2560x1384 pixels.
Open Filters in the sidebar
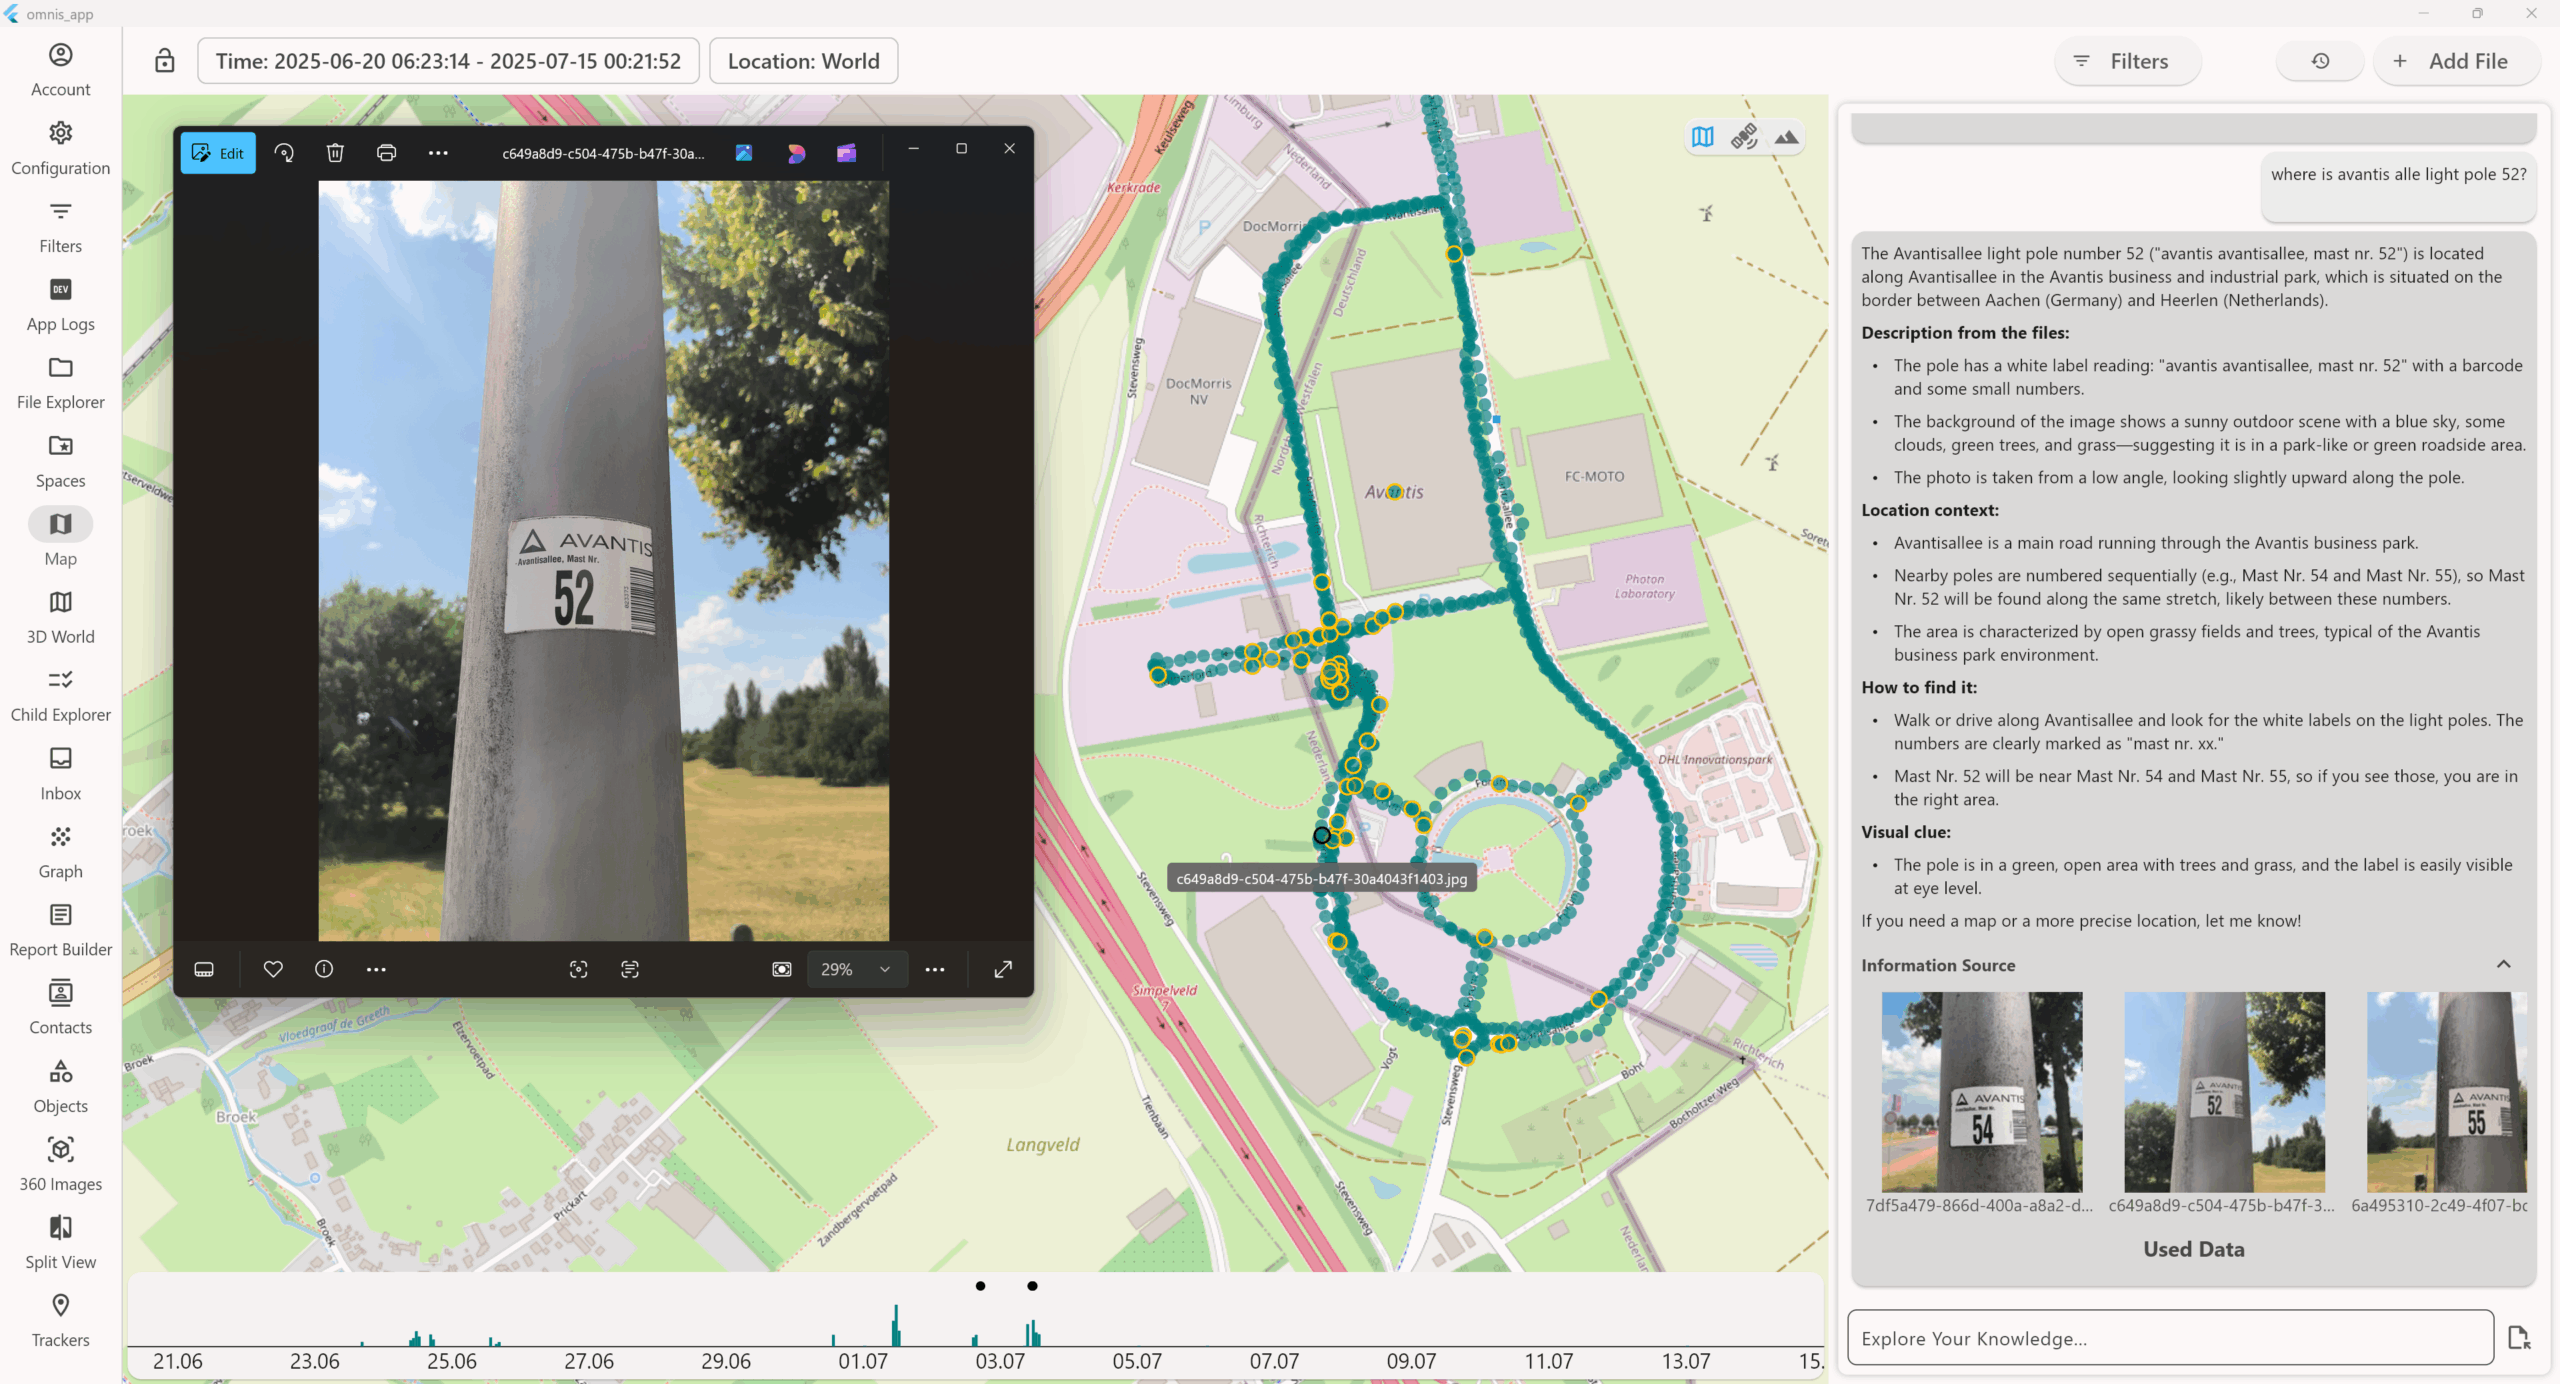(x=60, y=227)
